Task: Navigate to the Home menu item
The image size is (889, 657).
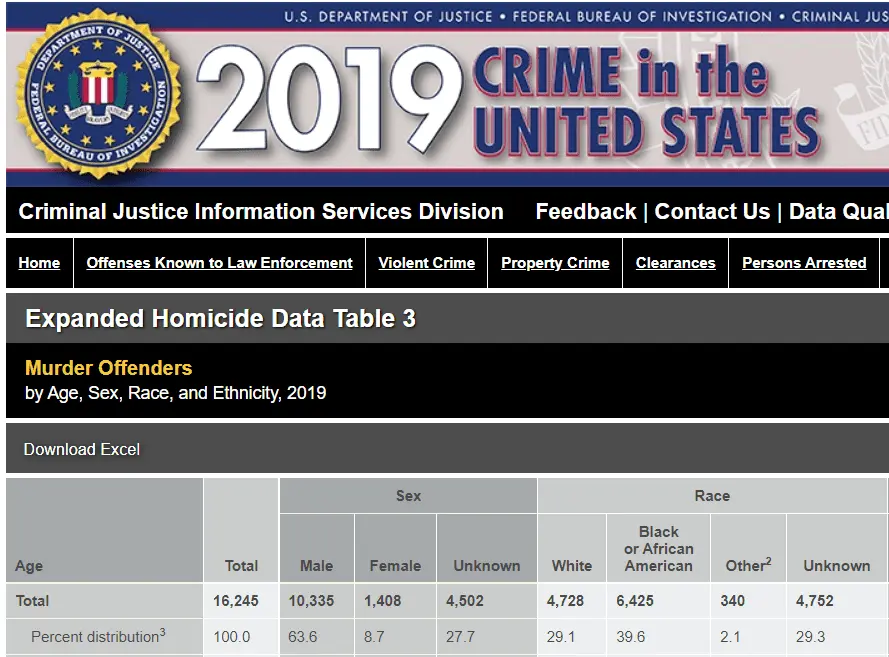Action: click(39, 263)
